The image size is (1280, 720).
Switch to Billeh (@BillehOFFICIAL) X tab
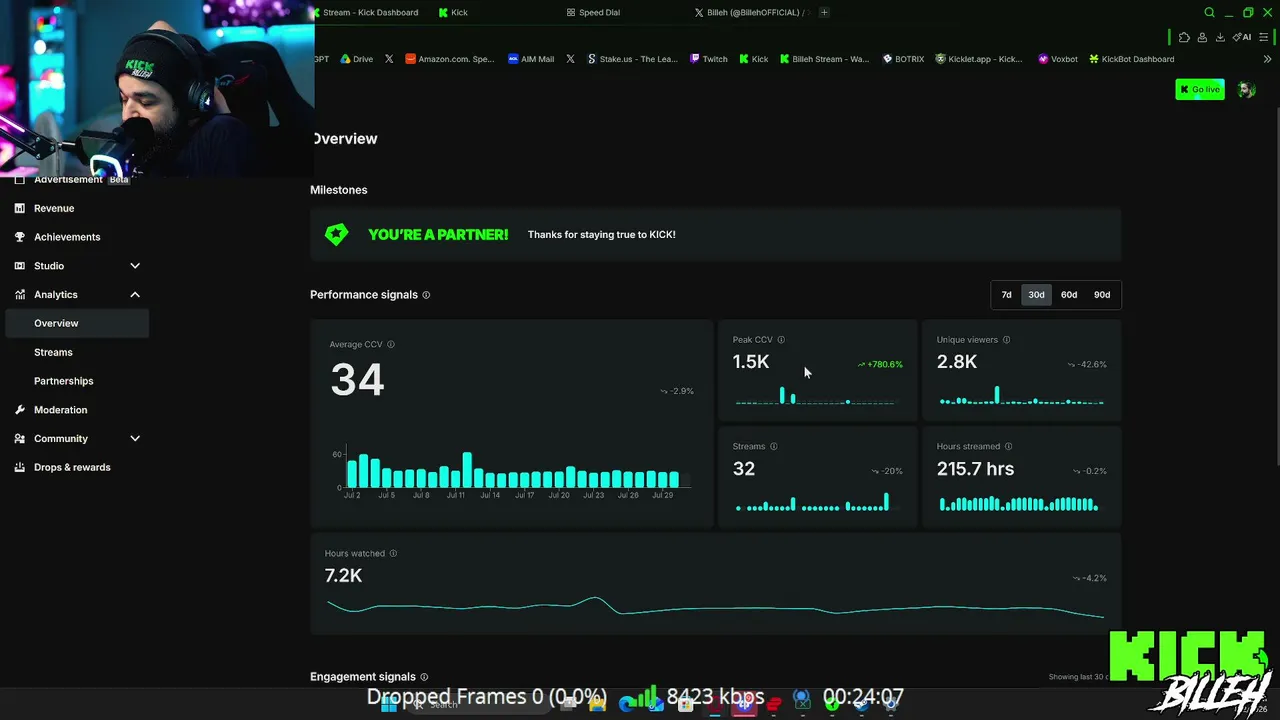[752, 13]
